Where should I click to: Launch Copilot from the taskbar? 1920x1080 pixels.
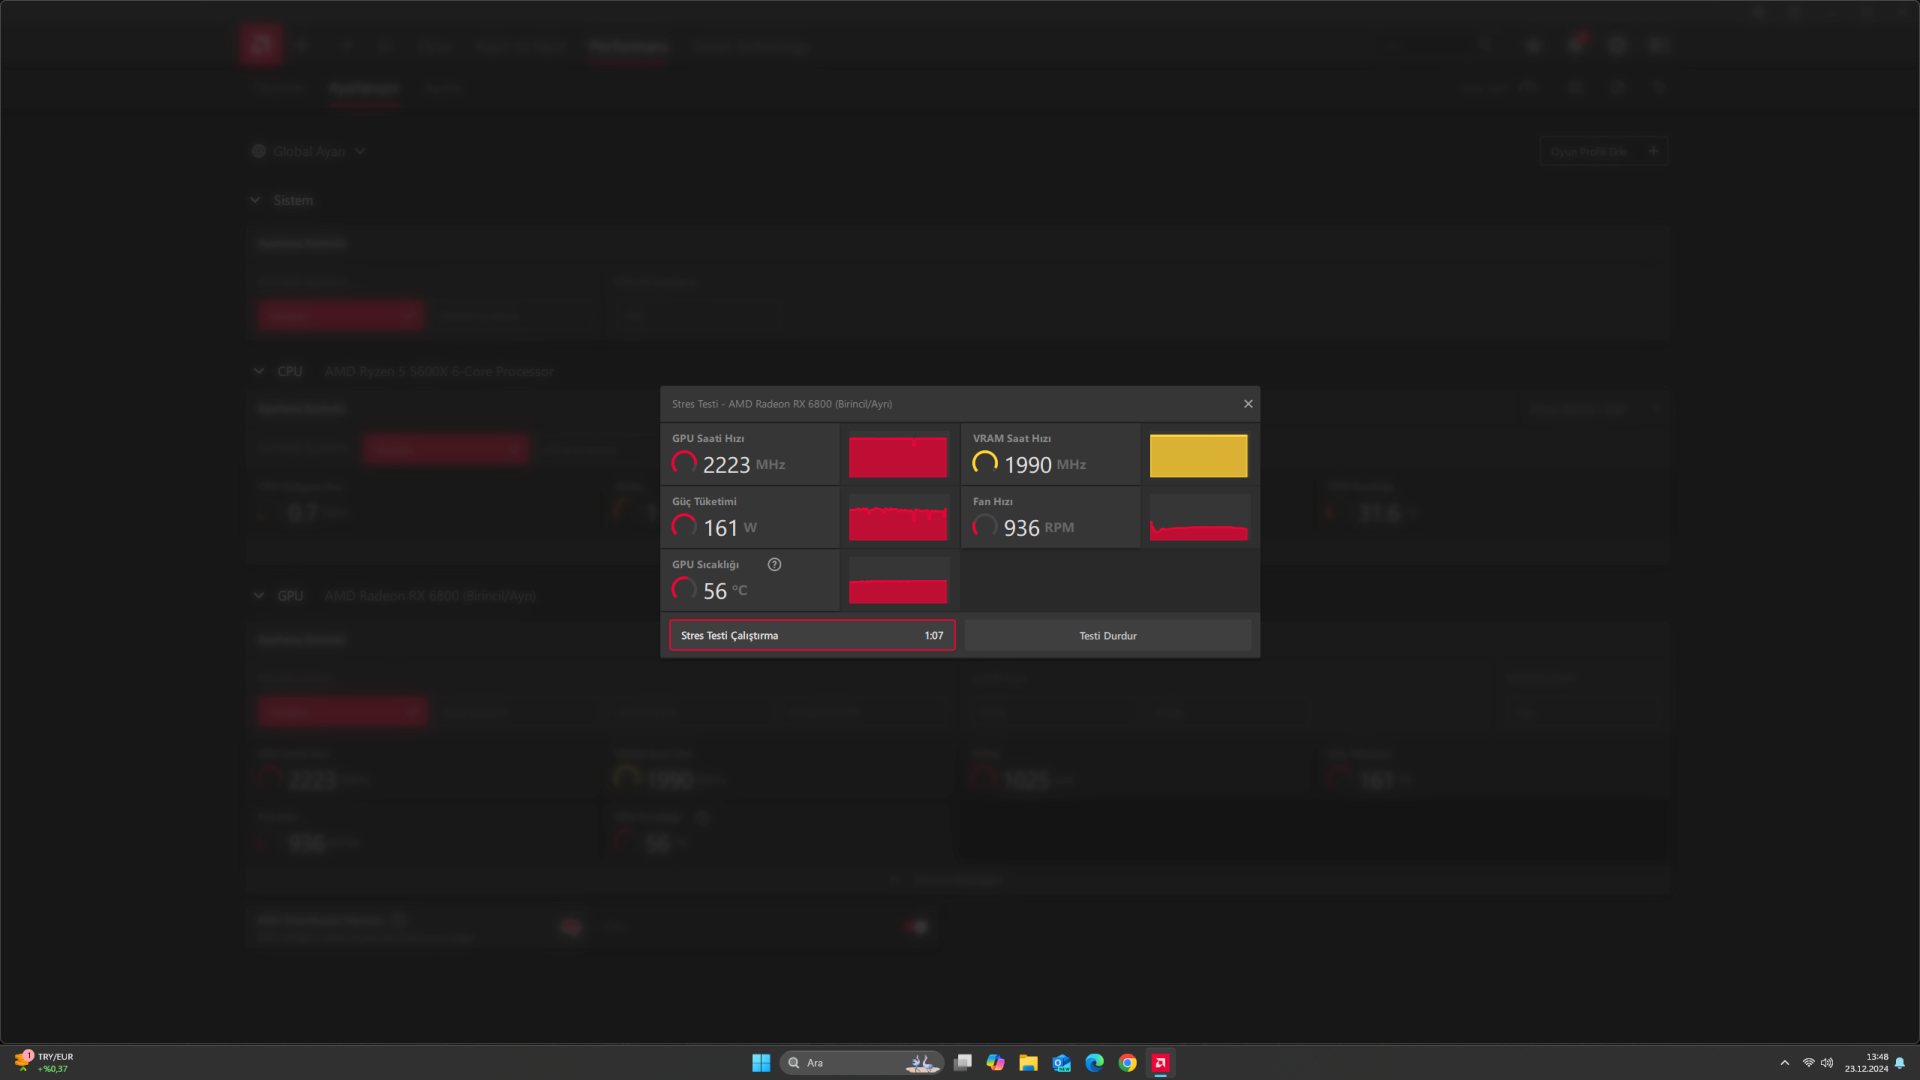(x=995, y=1063)
